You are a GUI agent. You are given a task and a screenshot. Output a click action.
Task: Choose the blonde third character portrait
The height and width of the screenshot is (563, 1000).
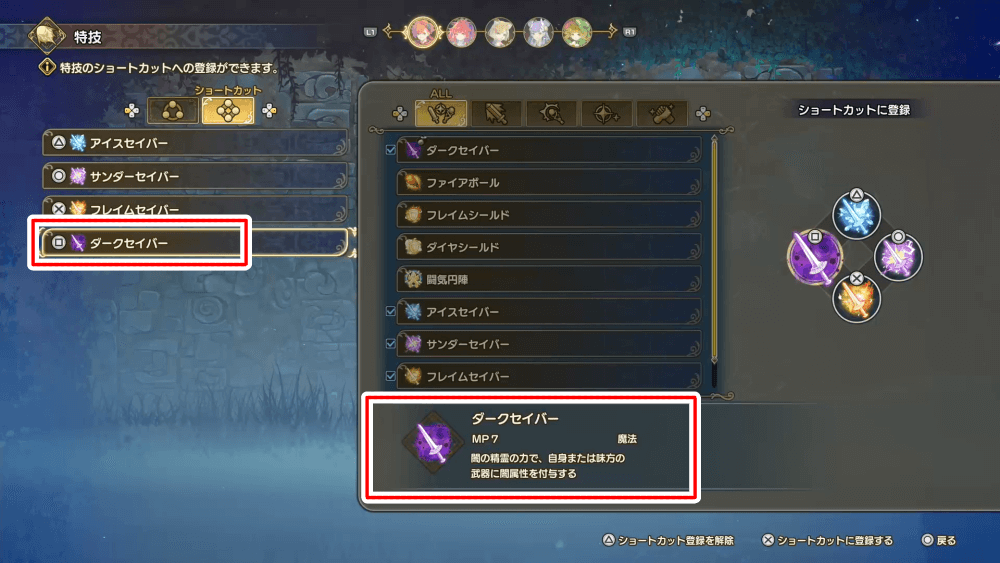pyautogui.click(x=499, y=32)
